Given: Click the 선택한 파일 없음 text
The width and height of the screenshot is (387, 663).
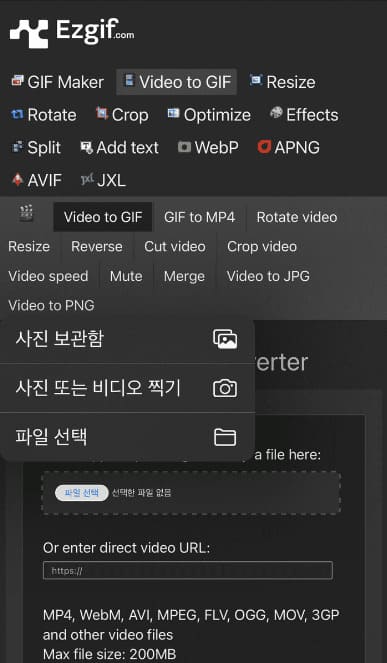Looking at the screenshot, I should (x=141, y=493).
